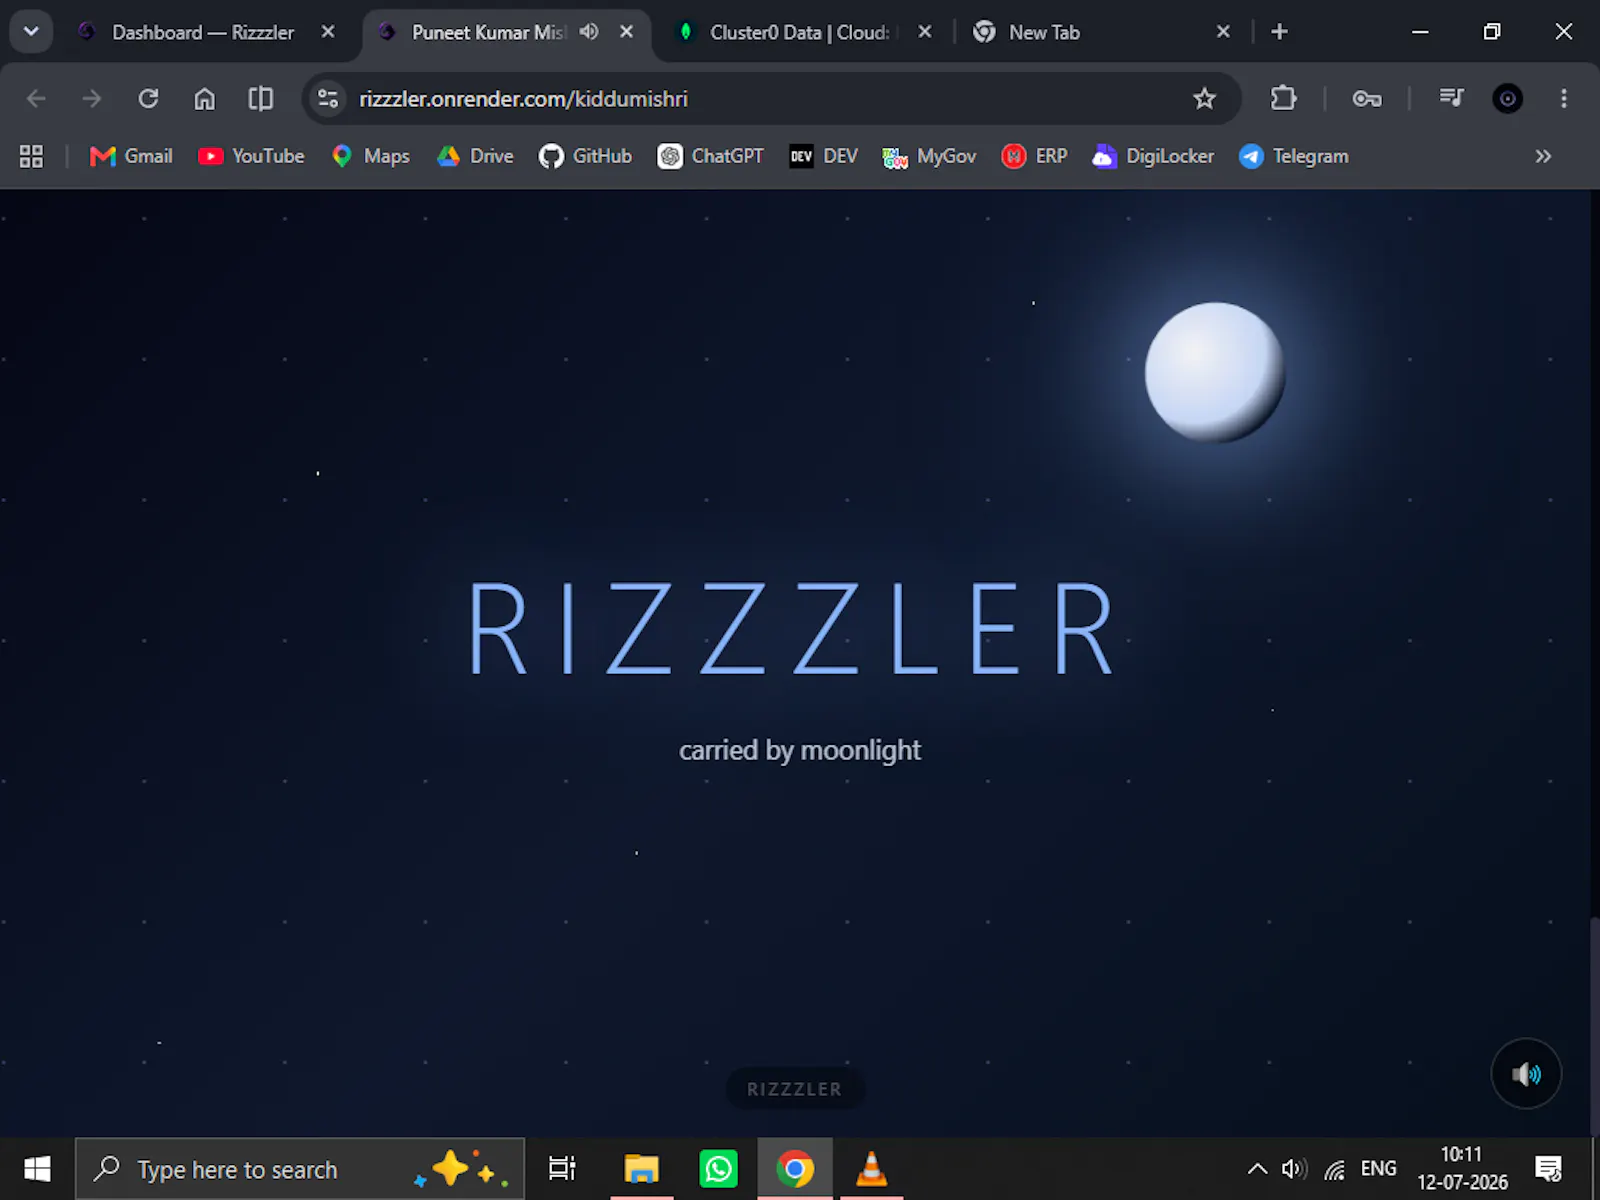The image size is (1600, 1200).
Task: Switch to the Dashboard — Rizzzler tab
Action: click(x=203, y=32)
